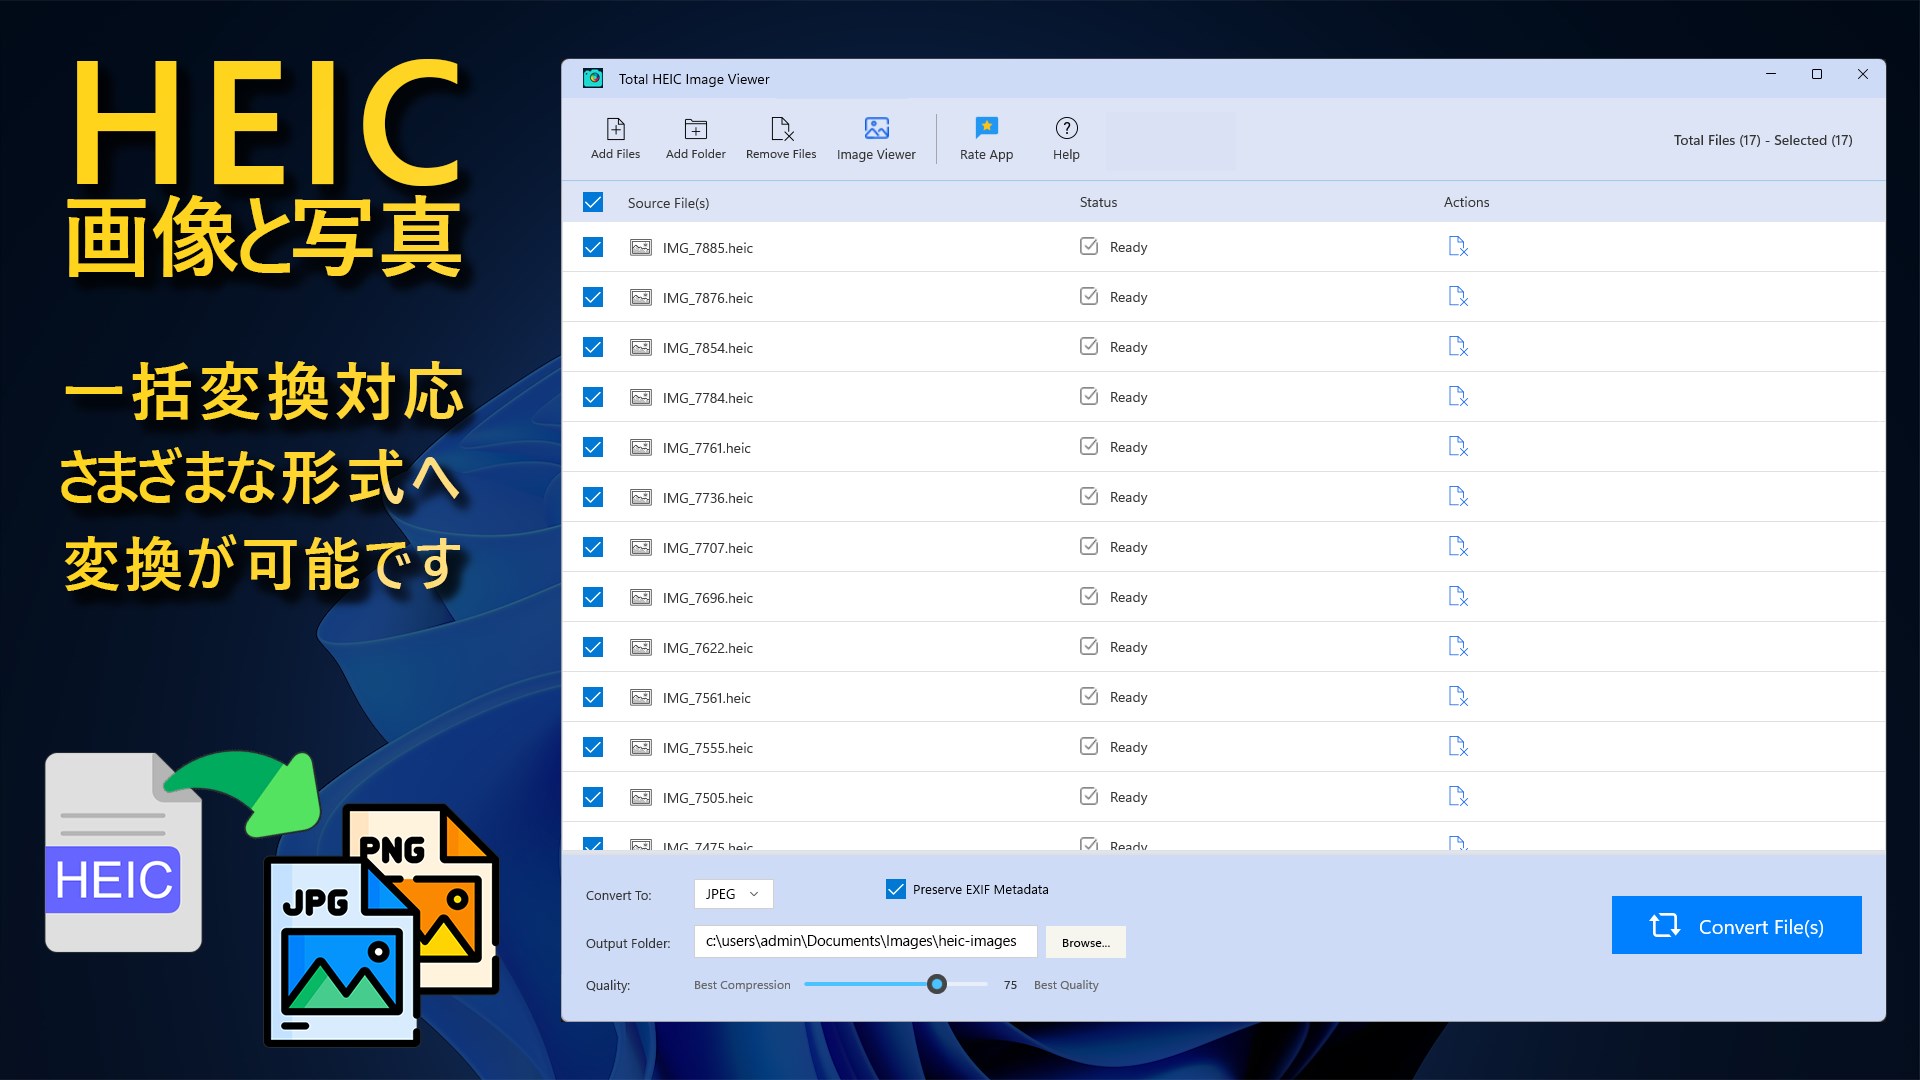The height and width of the screenshot is (1080, 1920).
Task: Click the Status column header
Action: click(x=1097, y=201)
